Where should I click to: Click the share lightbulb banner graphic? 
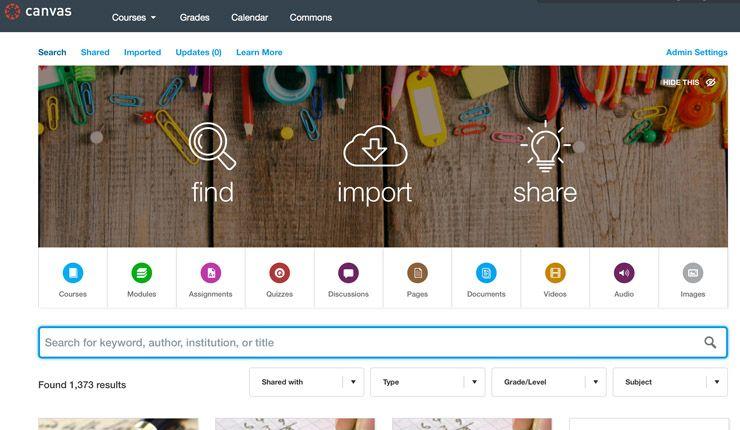click(545, 146)
